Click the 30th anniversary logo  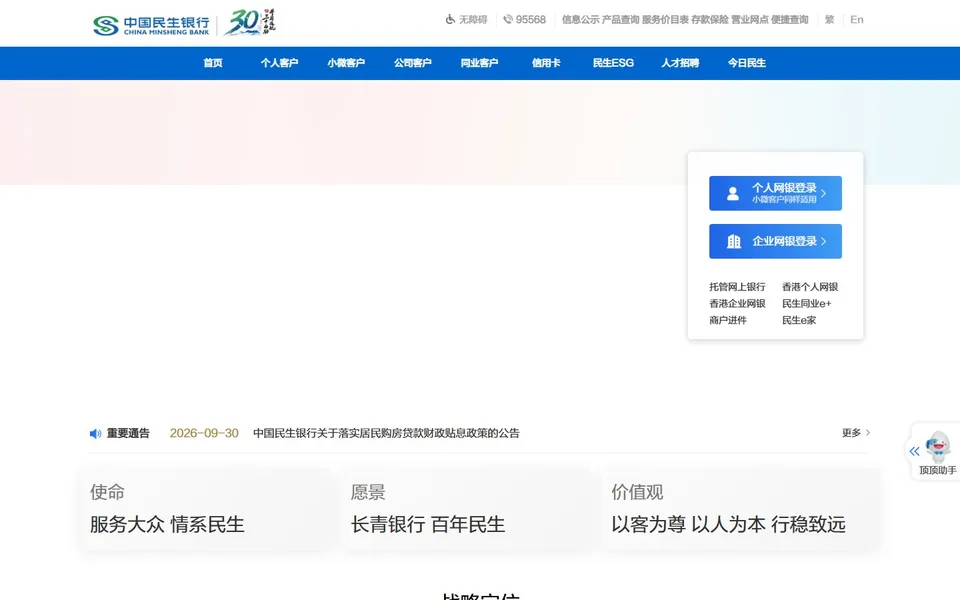250,23
